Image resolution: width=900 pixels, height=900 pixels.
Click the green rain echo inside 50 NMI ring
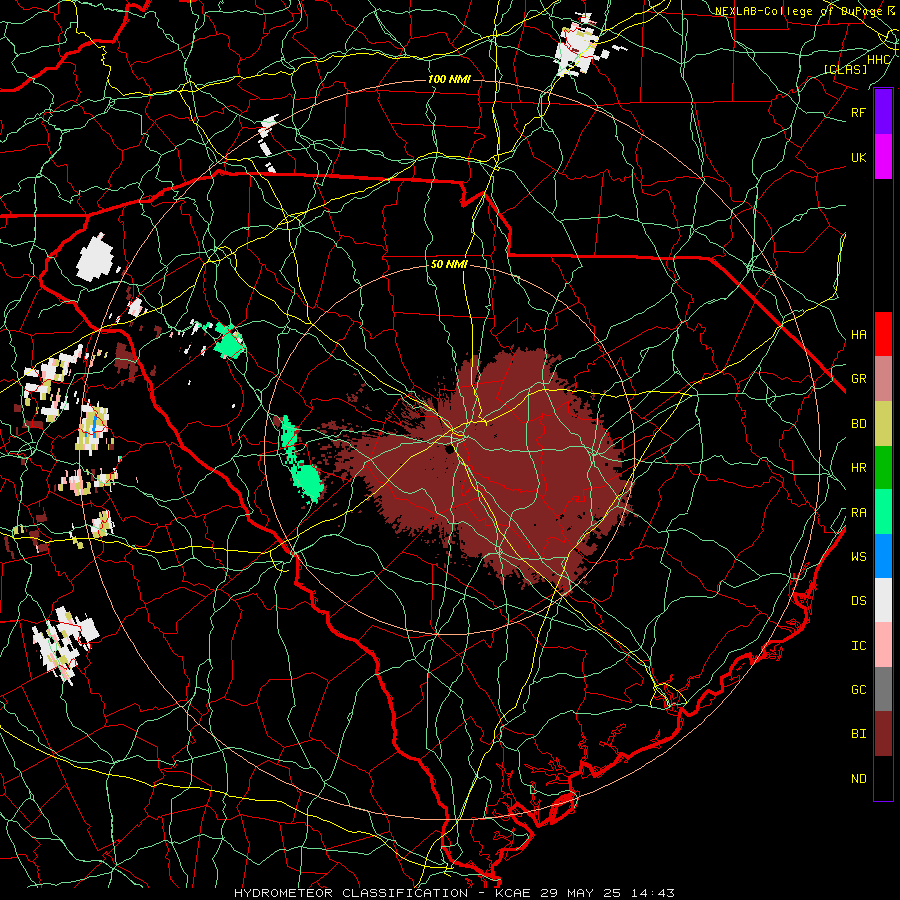(300, 460)
